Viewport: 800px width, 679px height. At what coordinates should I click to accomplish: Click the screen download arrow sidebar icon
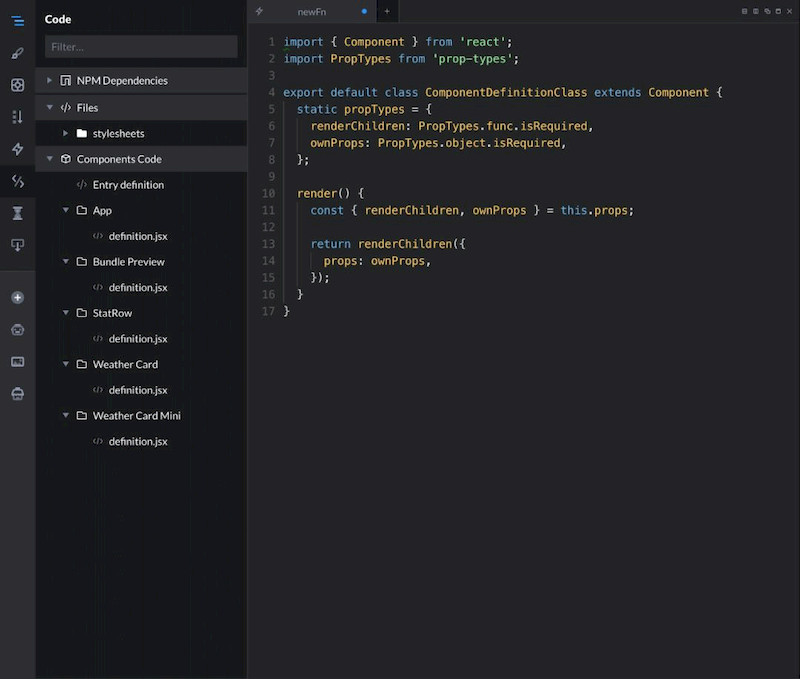[x=18, y=245]
